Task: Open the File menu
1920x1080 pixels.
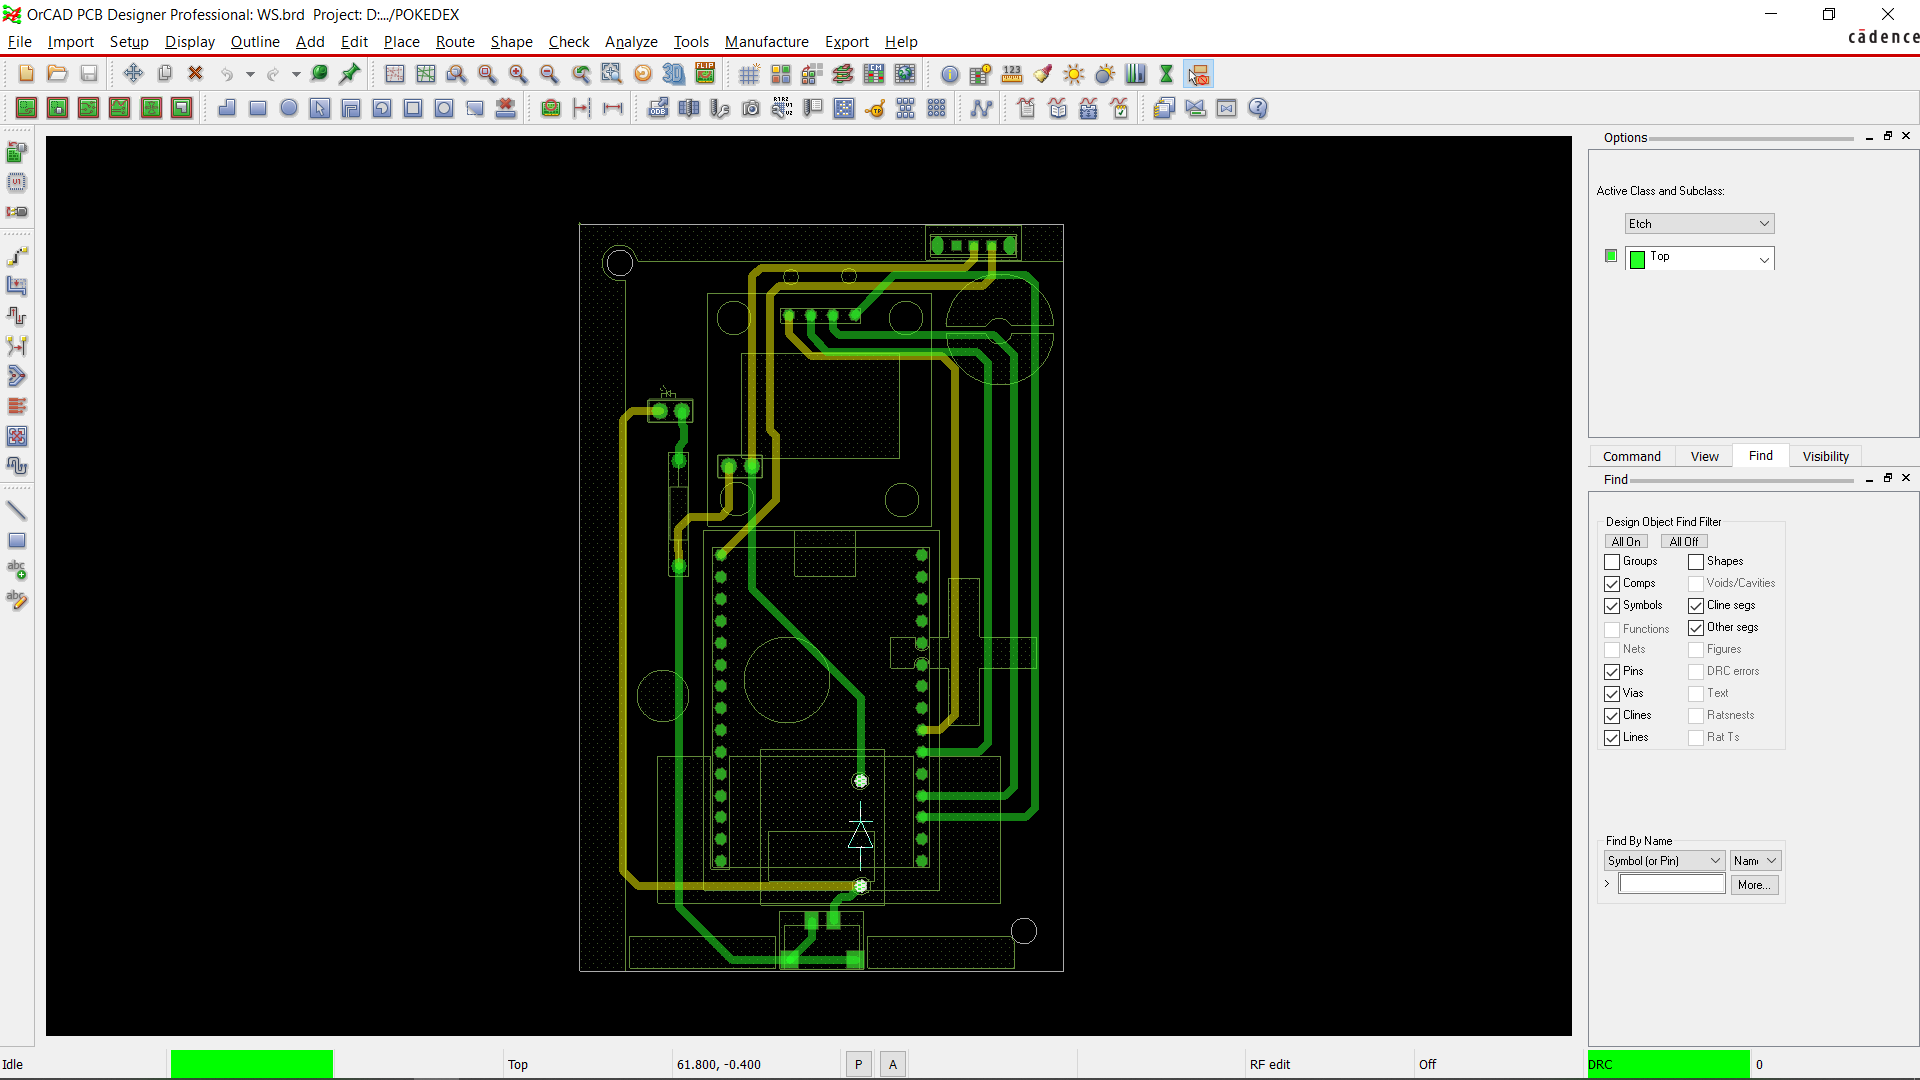Action: [x=20, y=42]
